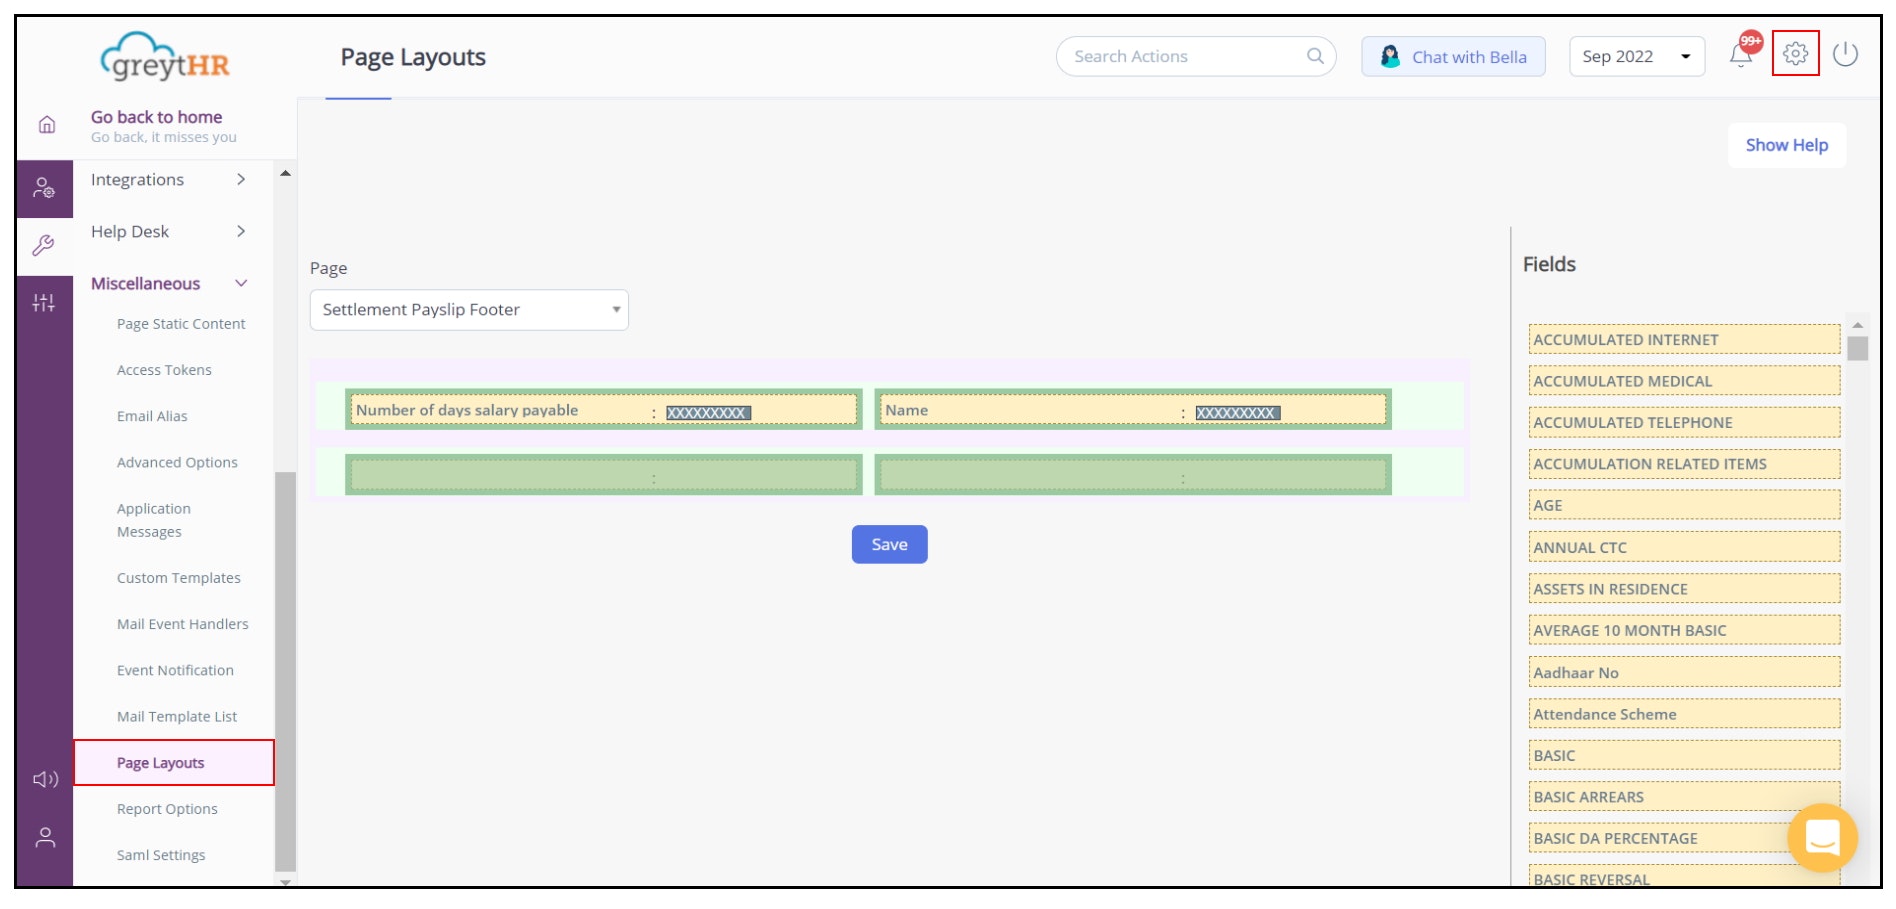Select Attendance Scheme field

point(1684,714)
